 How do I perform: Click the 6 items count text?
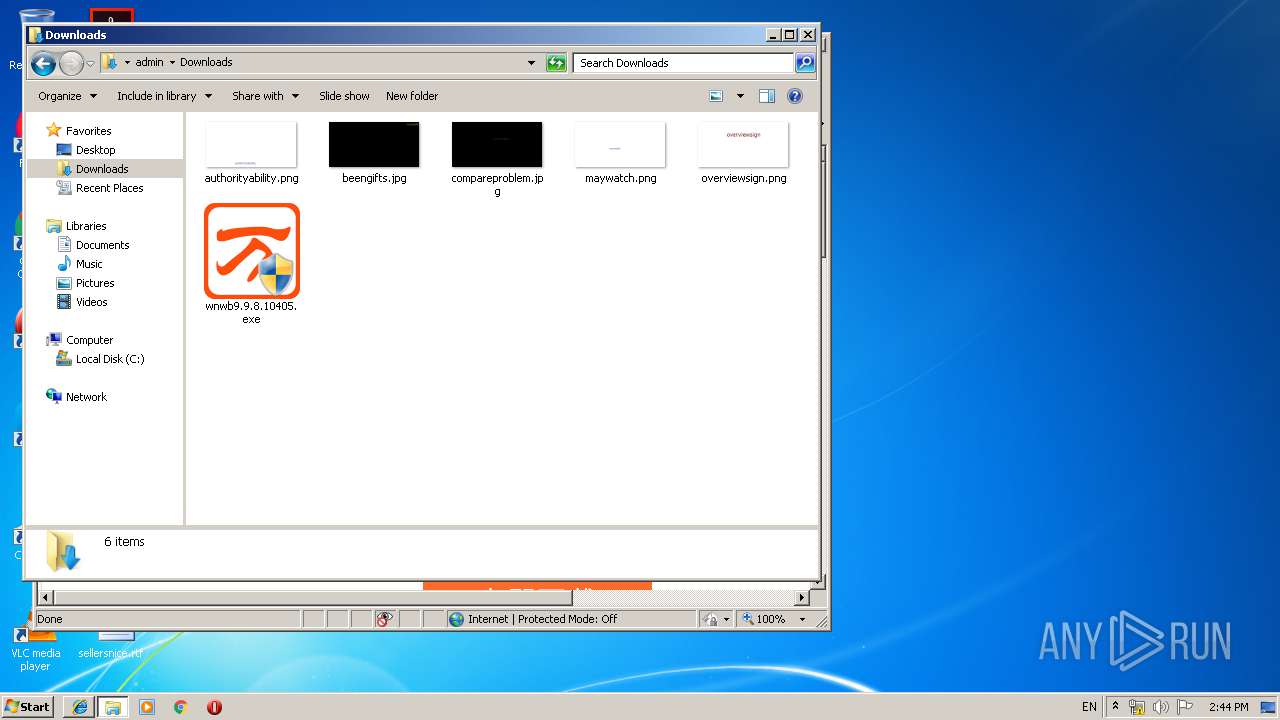pyautogui.click(x=124, y=541)
